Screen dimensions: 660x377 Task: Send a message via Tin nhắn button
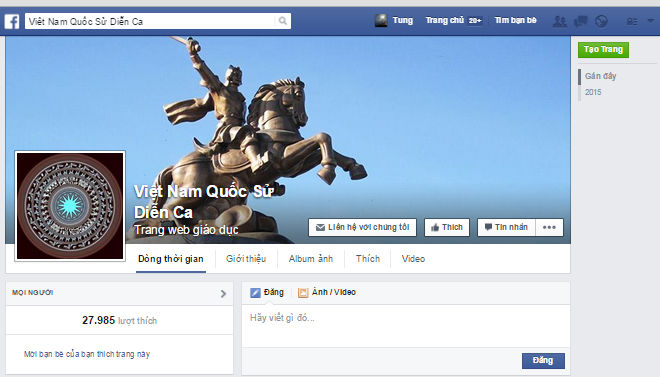[x=506, y=227]
